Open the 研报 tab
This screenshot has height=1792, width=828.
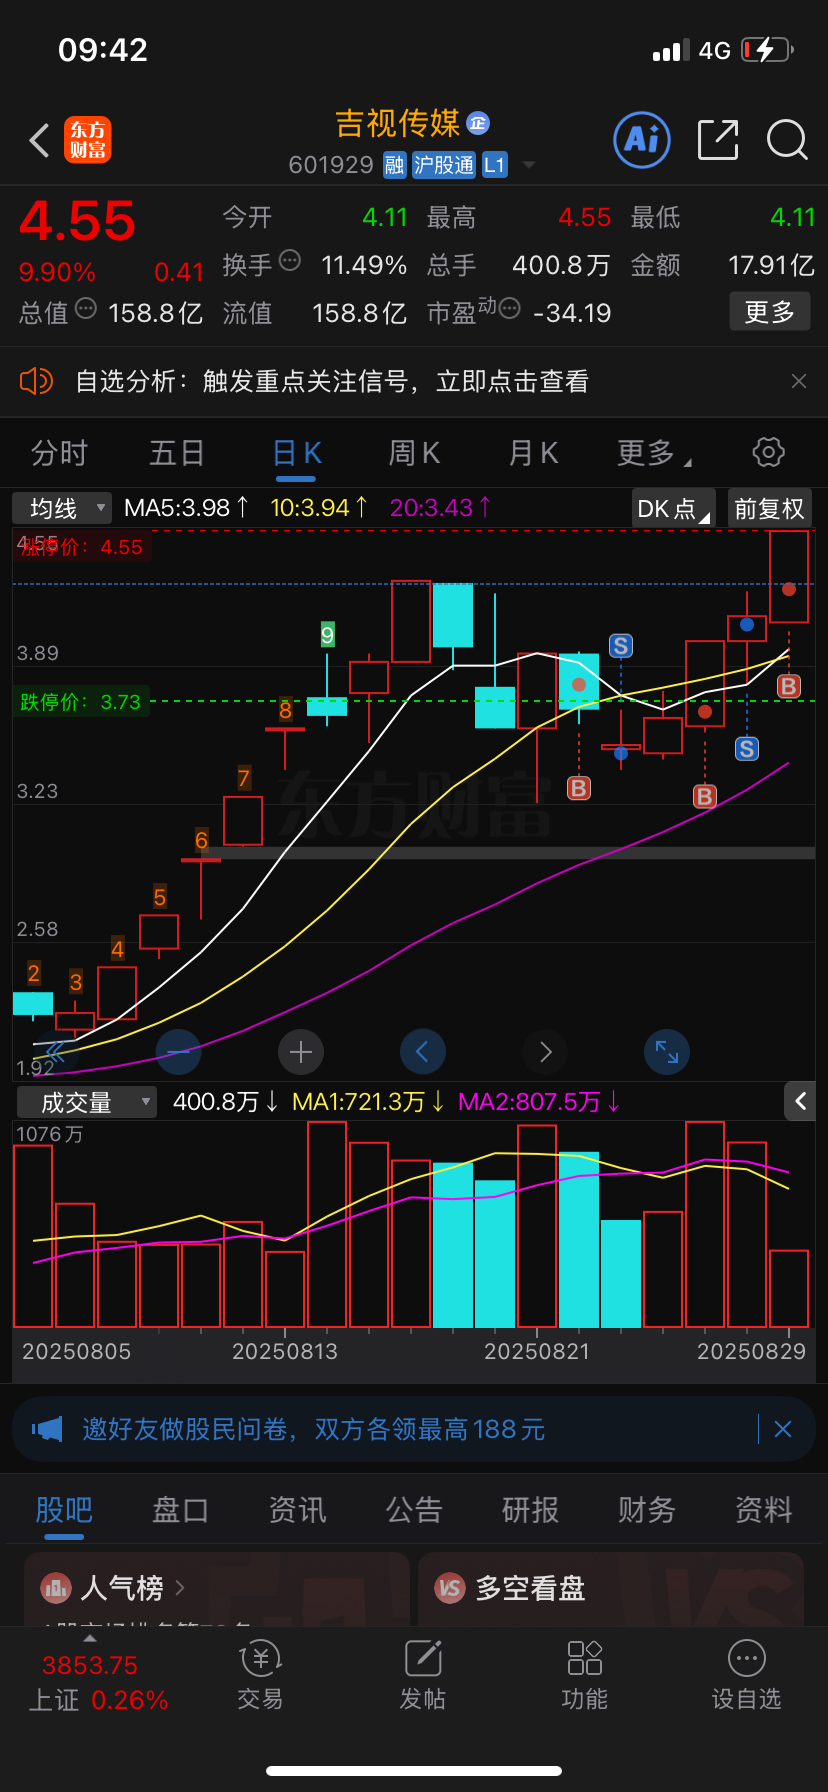point(530,1509)
